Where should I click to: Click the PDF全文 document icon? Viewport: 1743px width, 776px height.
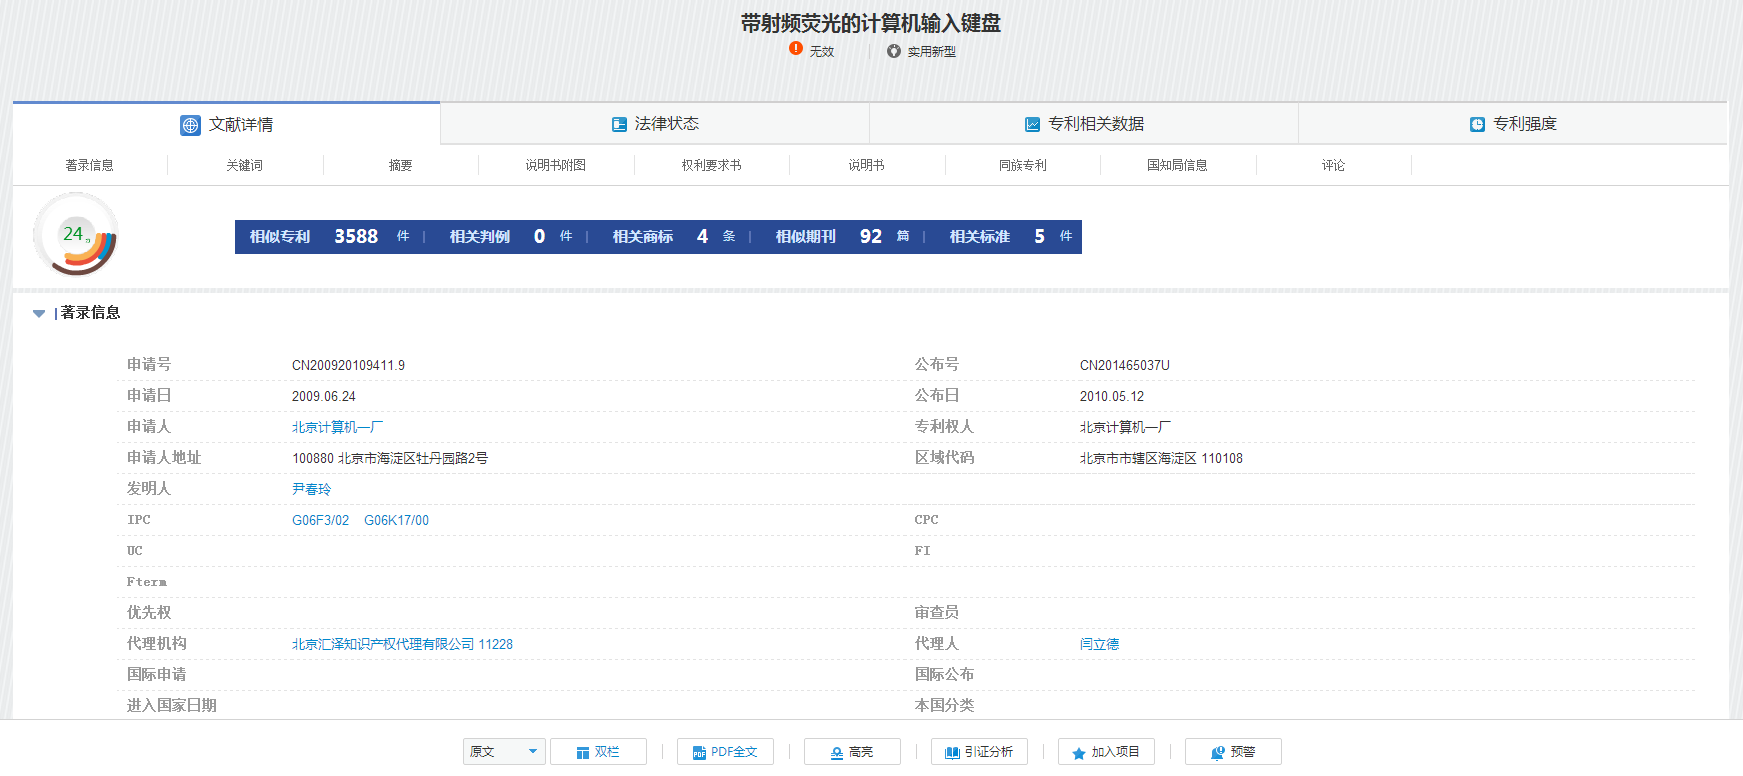click(x=700, y=753)
